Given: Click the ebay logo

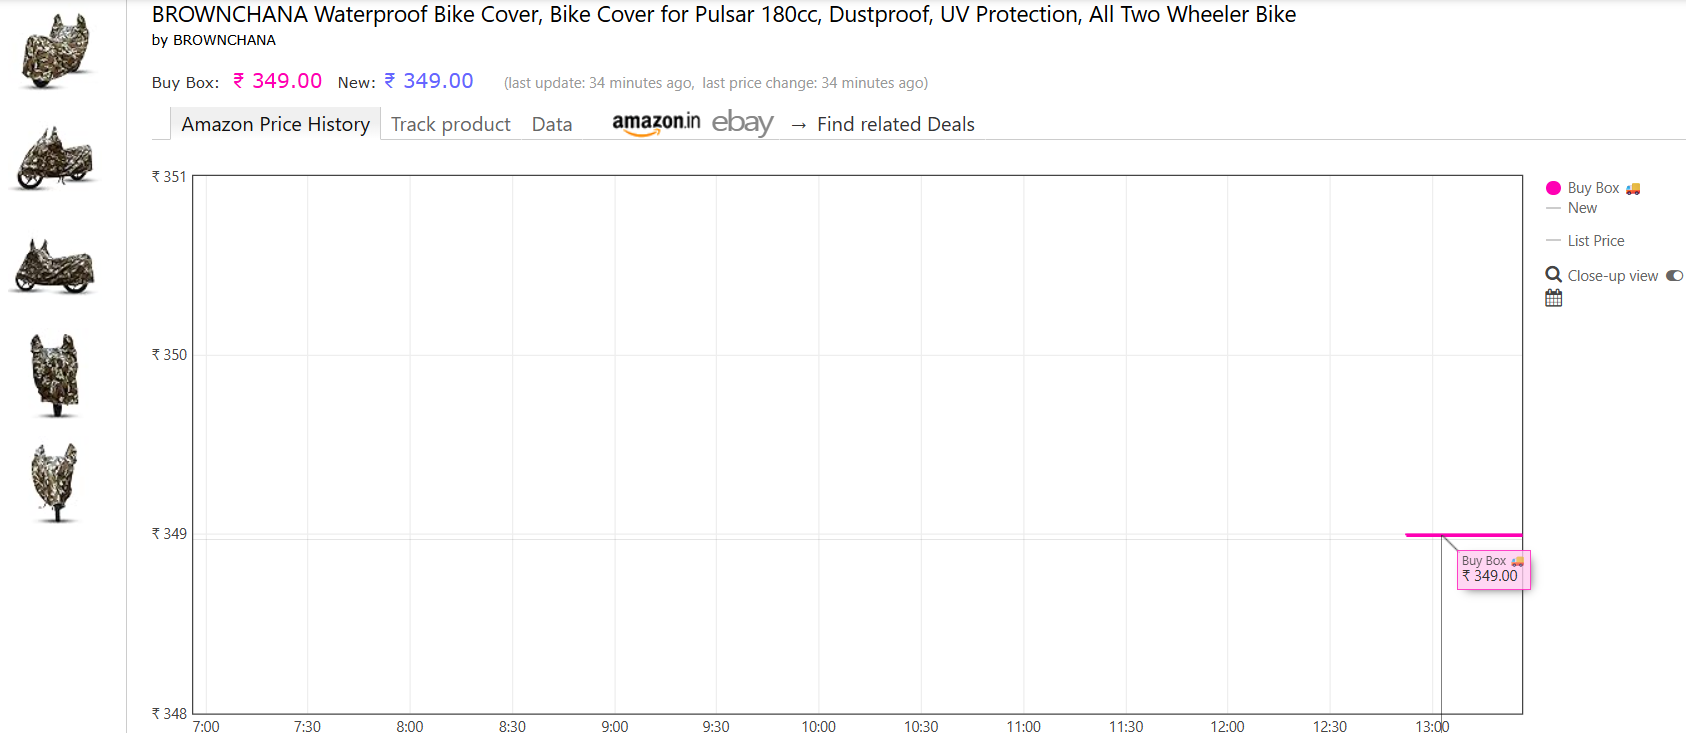Looking at the screenshot, I should click(x=742, y=123).
